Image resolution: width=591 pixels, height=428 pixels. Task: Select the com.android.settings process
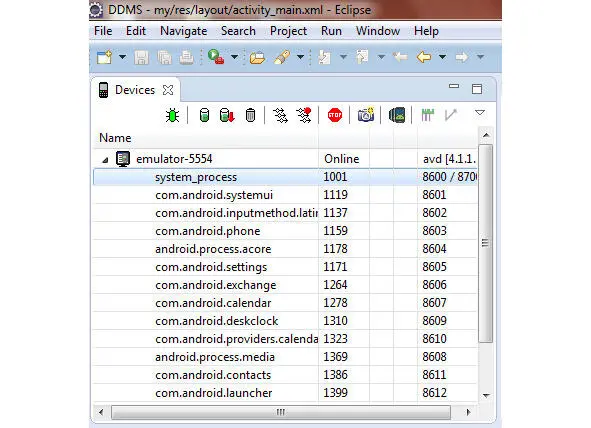point(285,267)
